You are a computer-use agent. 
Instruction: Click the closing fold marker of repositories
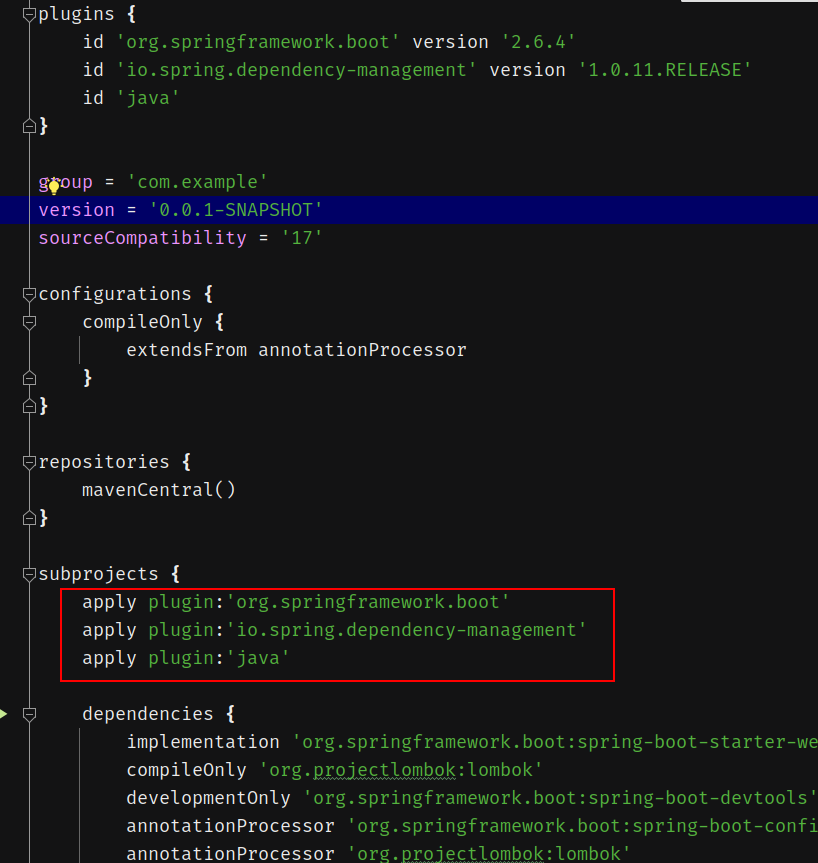click(29, 518)
